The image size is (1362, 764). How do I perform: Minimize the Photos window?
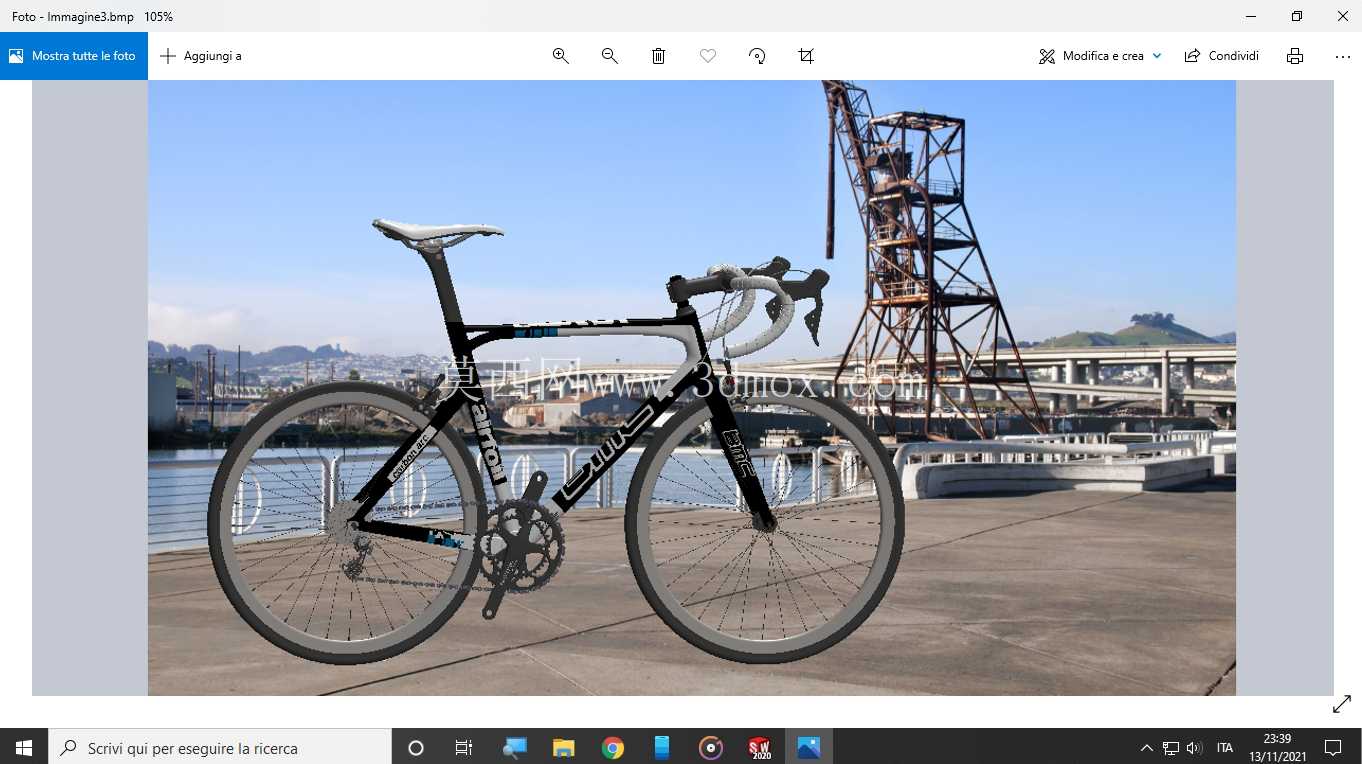click(1251, 16)
